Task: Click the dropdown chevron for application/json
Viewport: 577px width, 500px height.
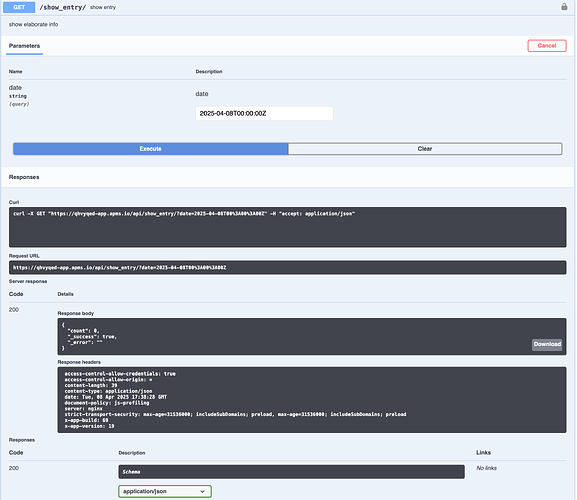Action: (202, 492)
